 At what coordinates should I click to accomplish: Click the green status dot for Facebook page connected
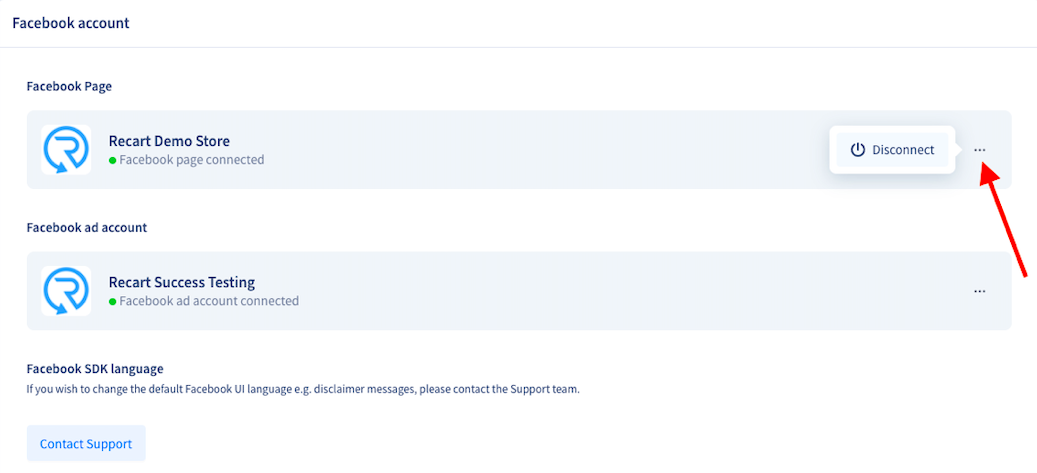click(112, 160)
